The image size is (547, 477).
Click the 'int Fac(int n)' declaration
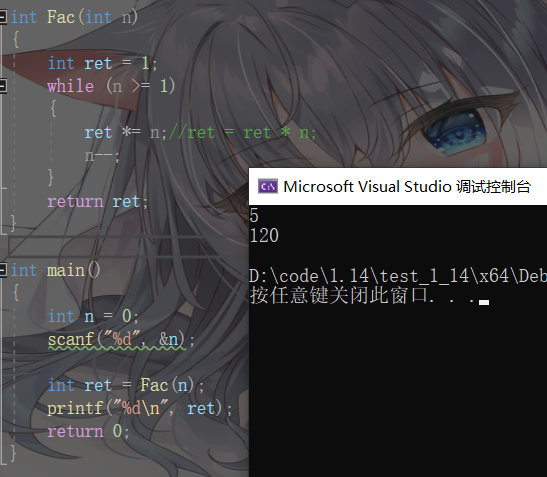coord(74,17)
